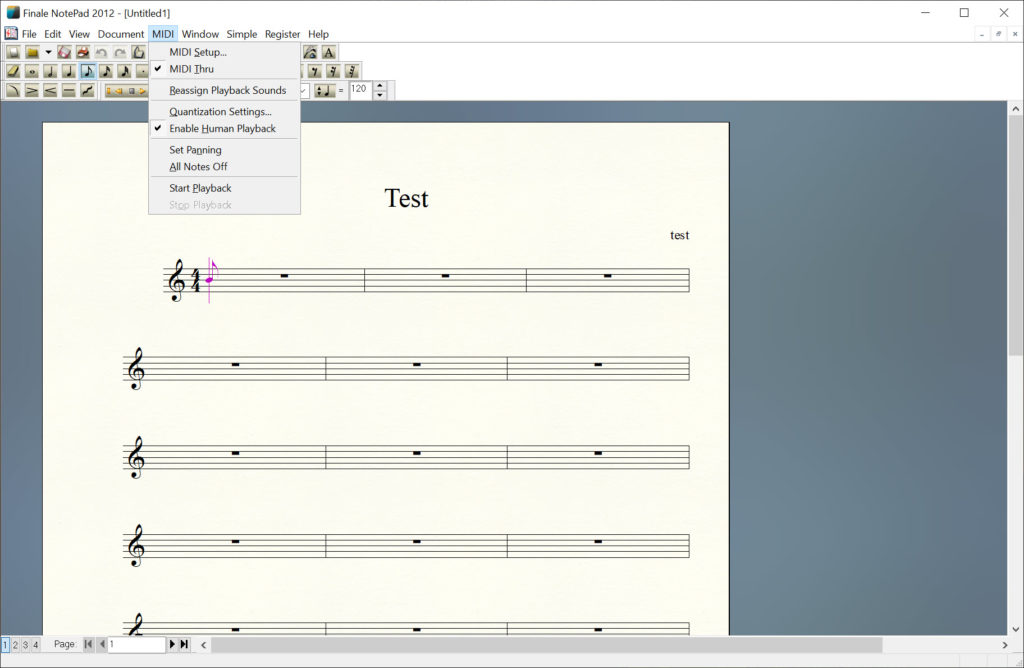This screenshot has height=668, width=1024.
Task: Click the New document toolbar icon
Action: coord(13,52)
